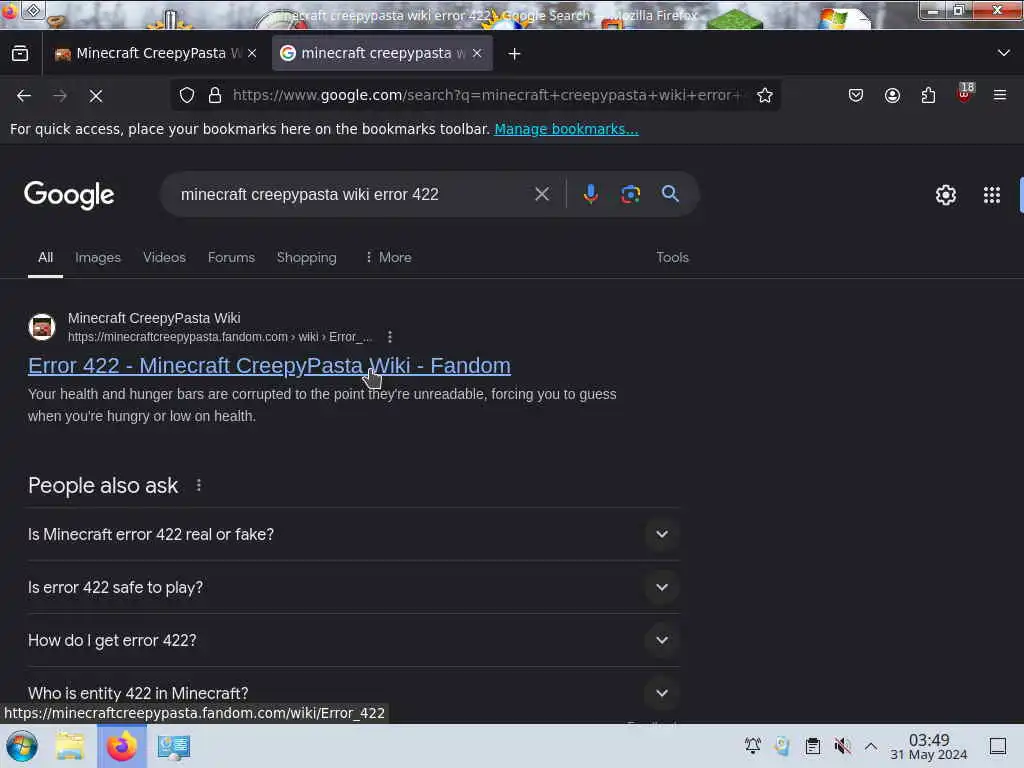Save page to Pocket

tap(856, 95)
